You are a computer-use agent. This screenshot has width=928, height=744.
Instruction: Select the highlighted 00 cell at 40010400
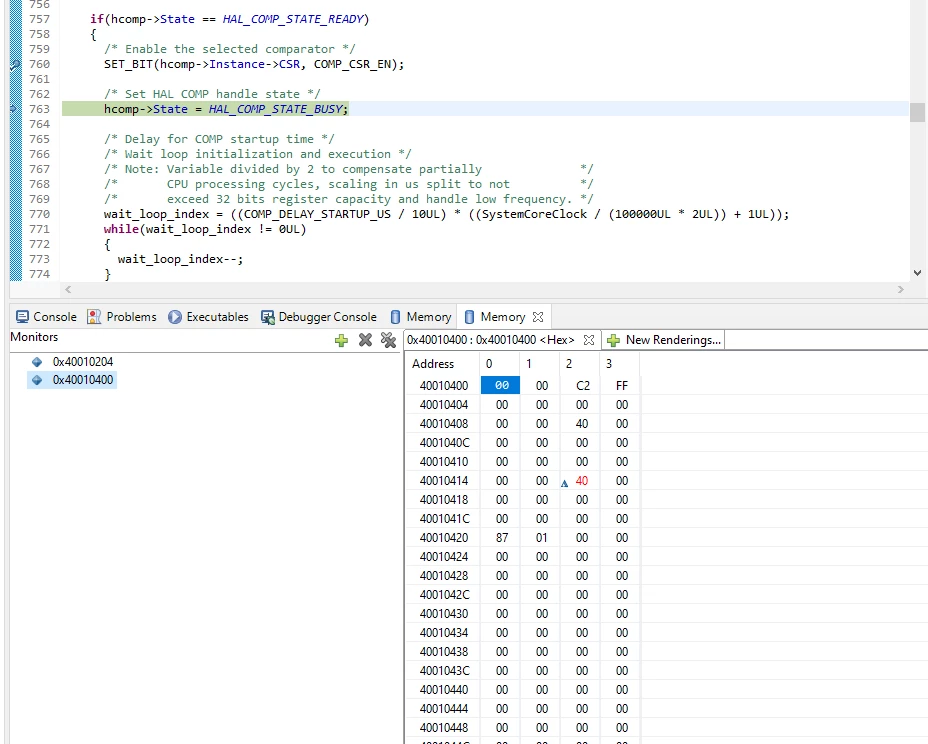pyautogui.click(x=501, y=385)
